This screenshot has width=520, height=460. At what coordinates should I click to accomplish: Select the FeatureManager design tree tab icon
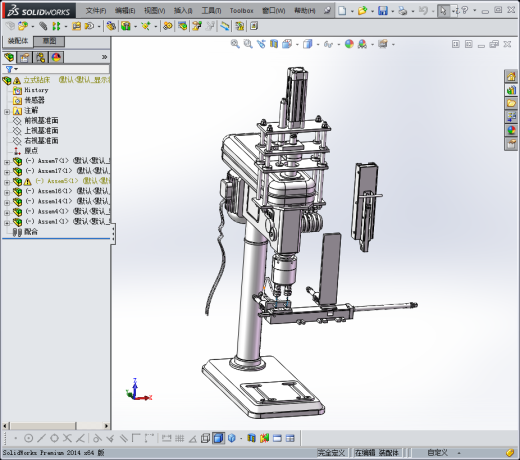9,58
